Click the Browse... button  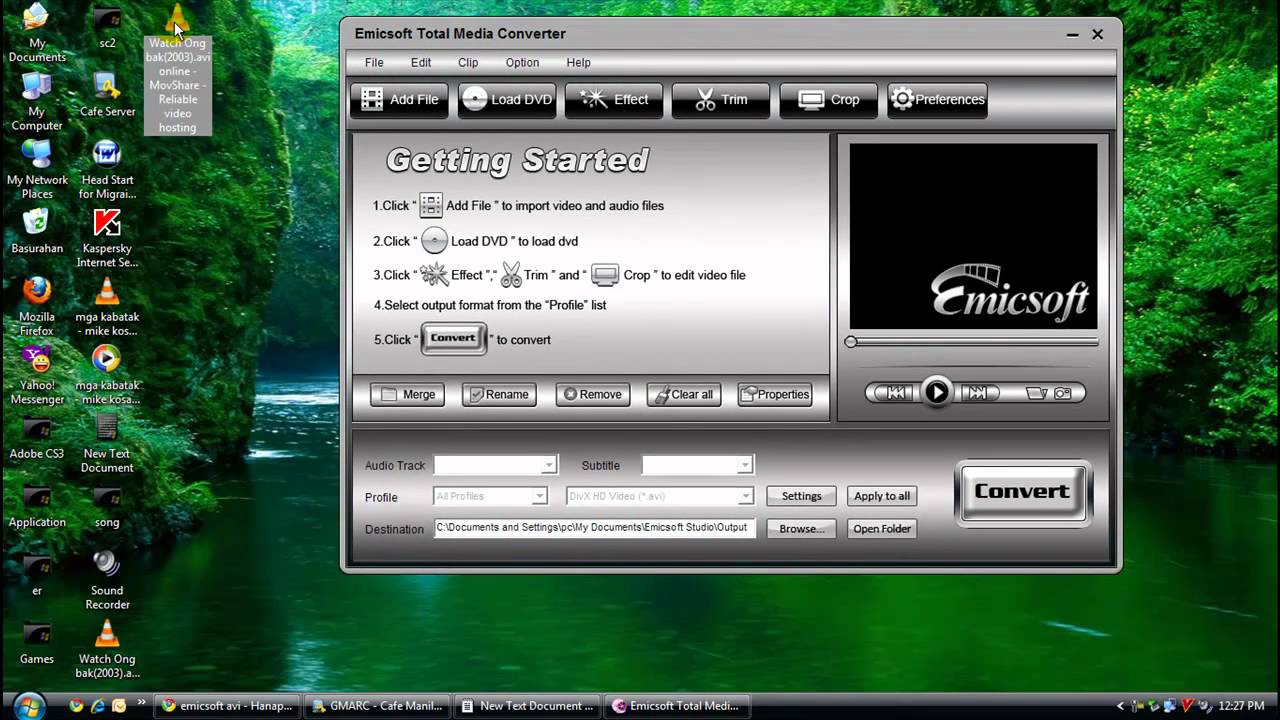click(801, 528)
